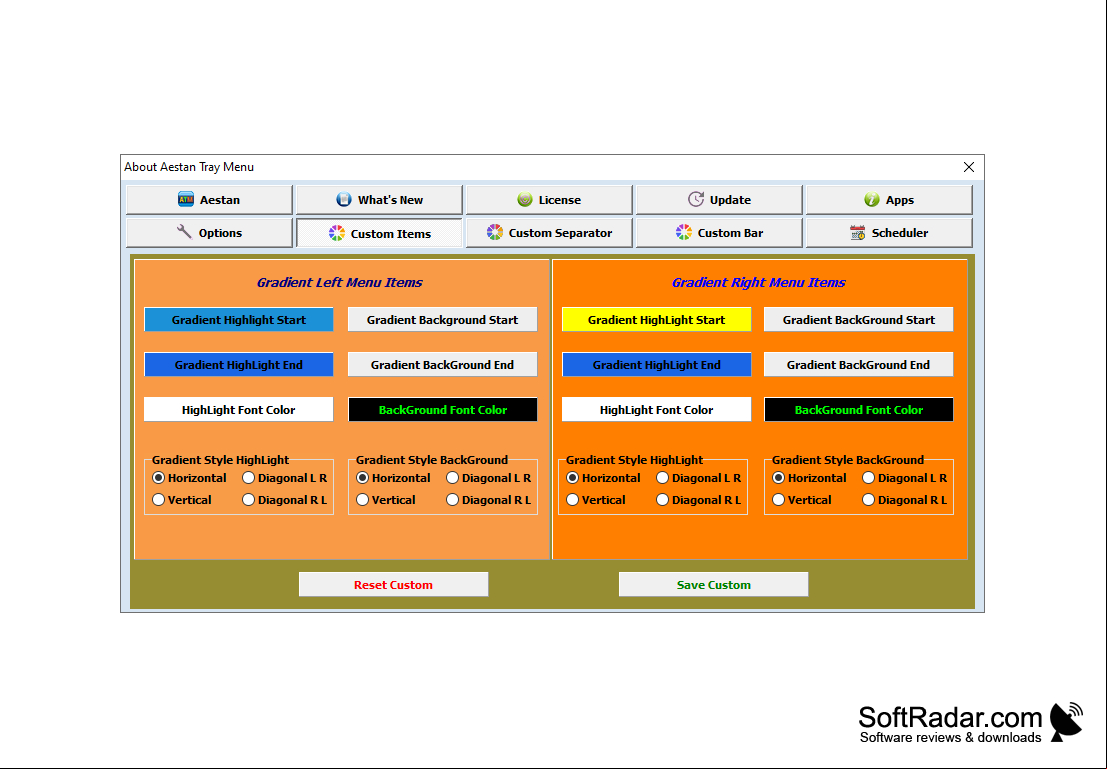
Task: Switch to the Custom Bar tab
Action: point(719,232)
